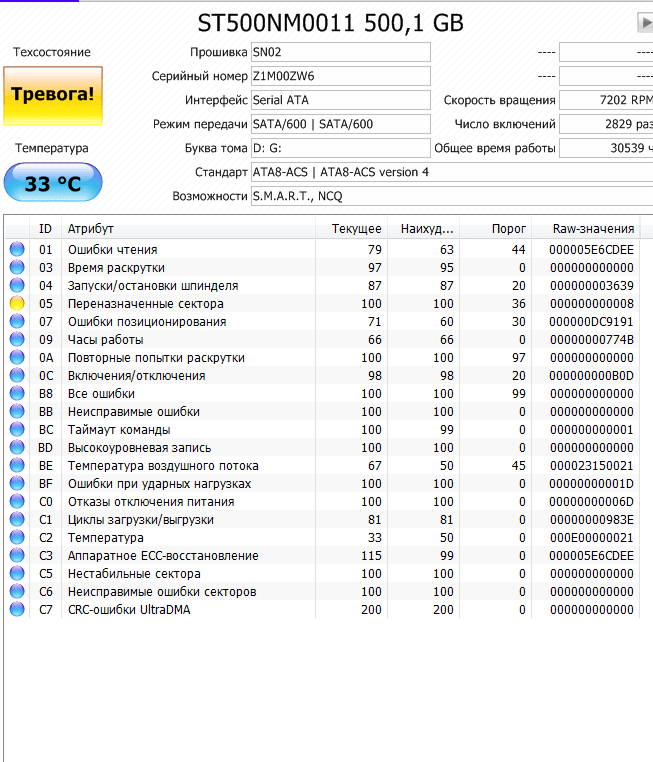
Task: Click the status icon of Все ошибки row
Action: (17, 393)
